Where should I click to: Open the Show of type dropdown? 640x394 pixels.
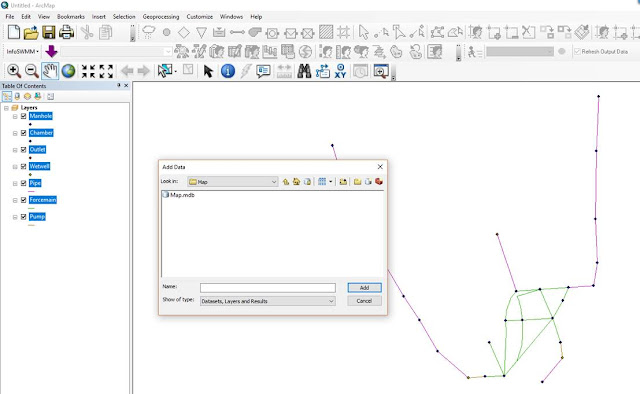coord(331,301)
